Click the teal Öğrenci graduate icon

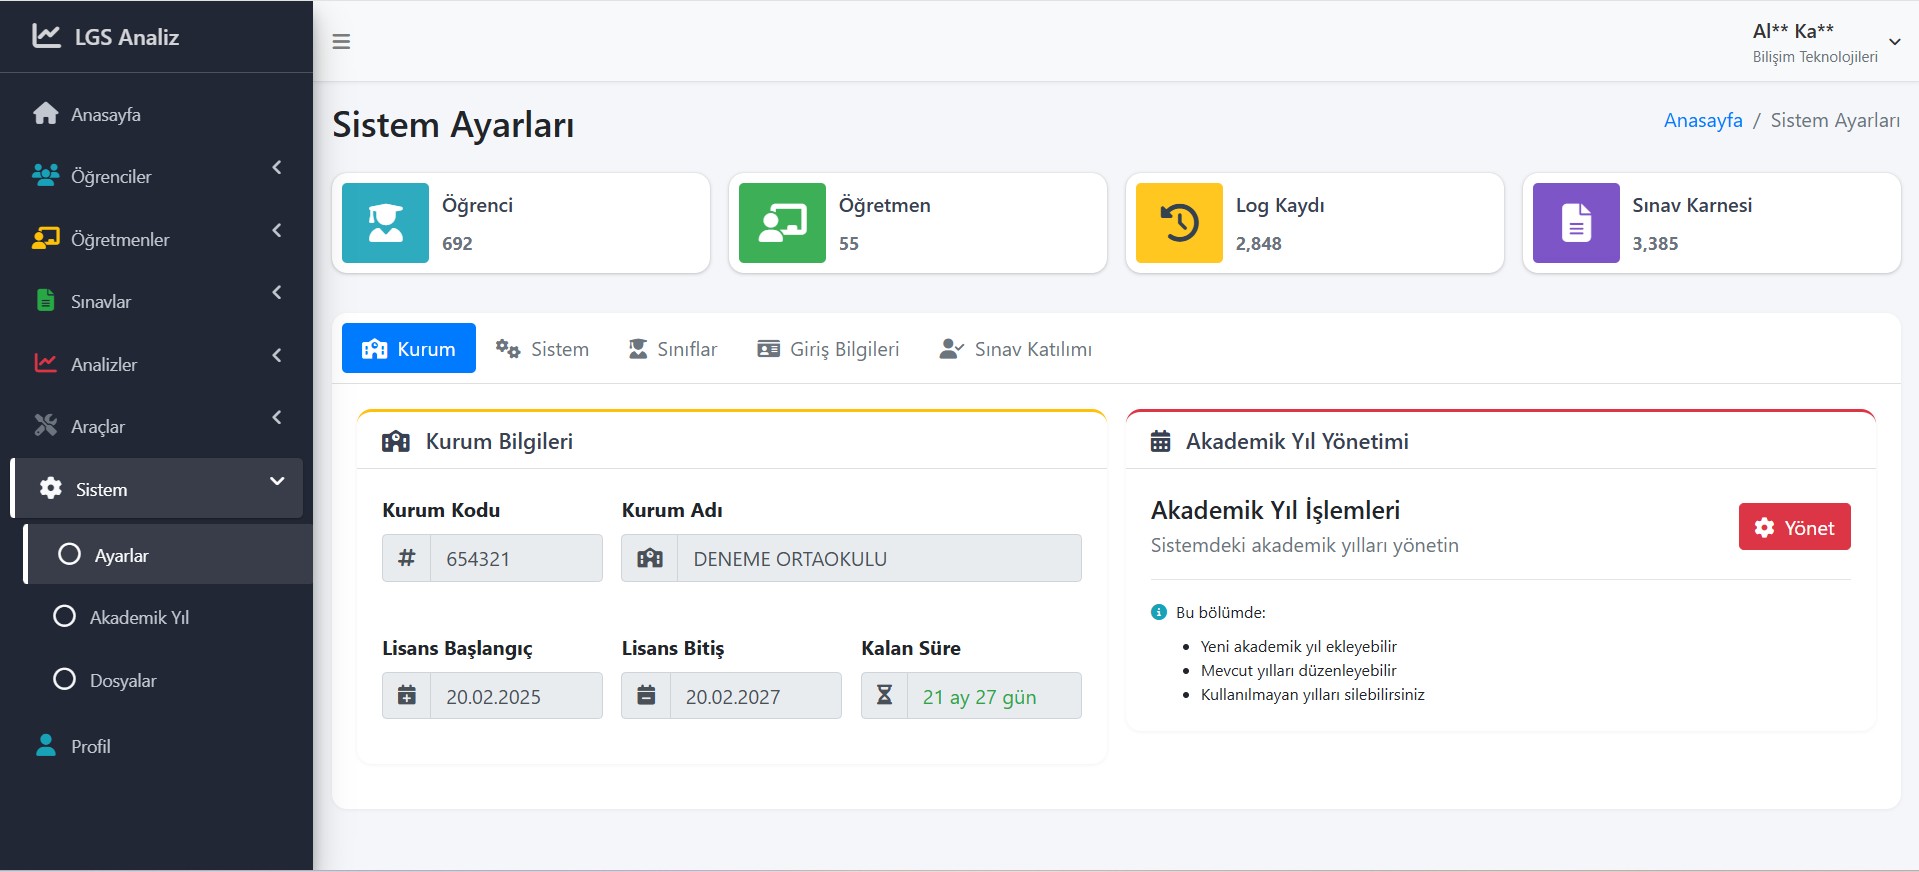385,223
